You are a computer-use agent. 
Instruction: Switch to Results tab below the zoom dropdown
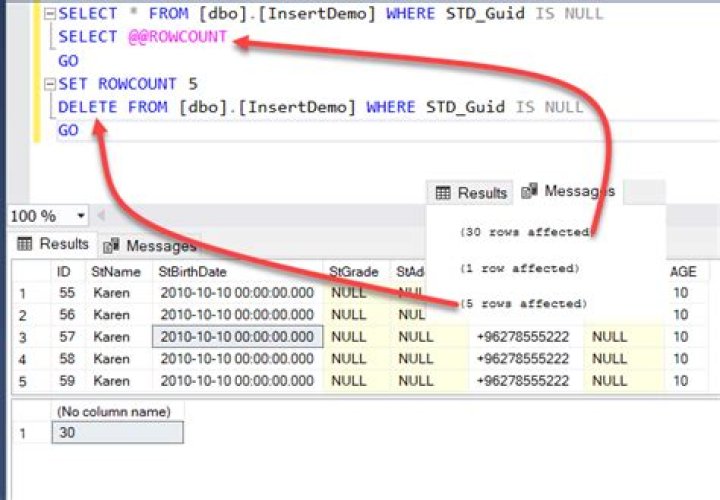pyautogui.click(x=53, y=244)
